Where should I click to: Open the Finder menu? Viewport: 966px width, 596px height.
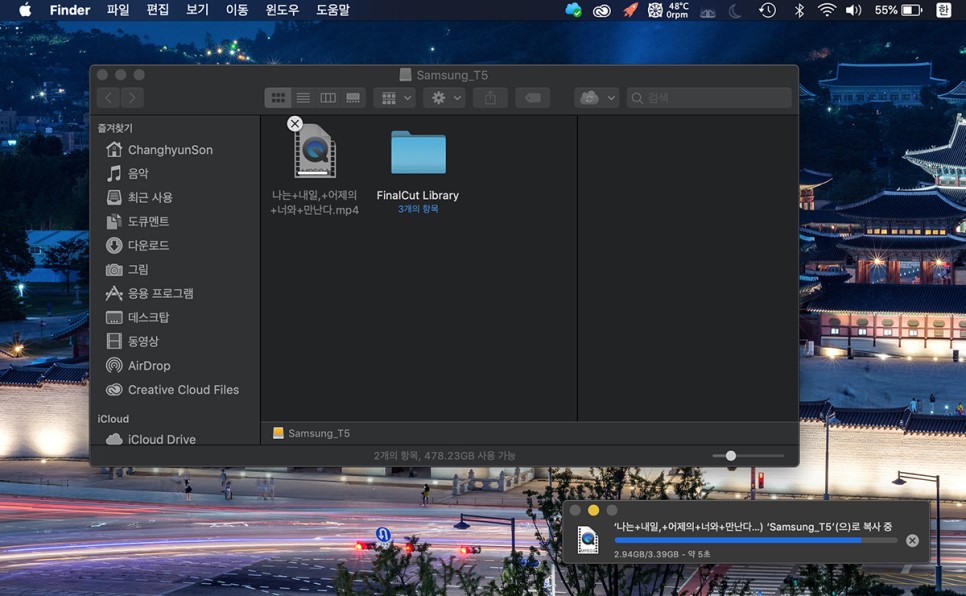[70, 10]
